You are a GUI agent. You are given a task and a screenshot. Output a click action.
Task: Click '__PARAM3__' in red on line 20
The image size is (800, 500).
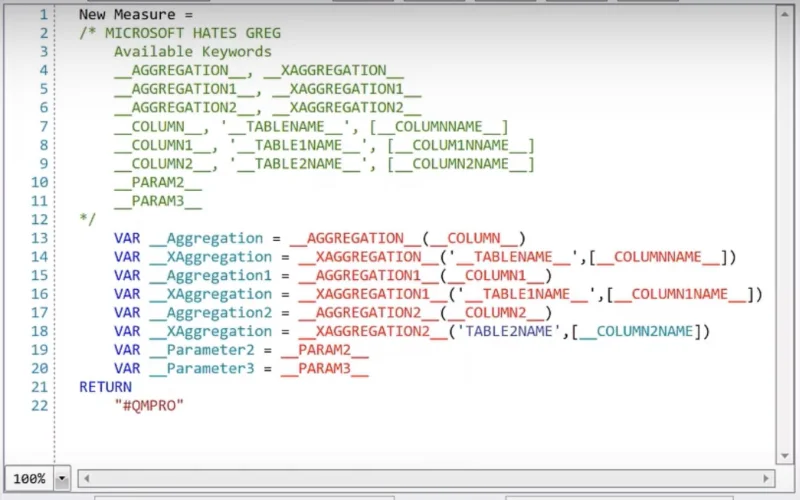tap(324, 369)
